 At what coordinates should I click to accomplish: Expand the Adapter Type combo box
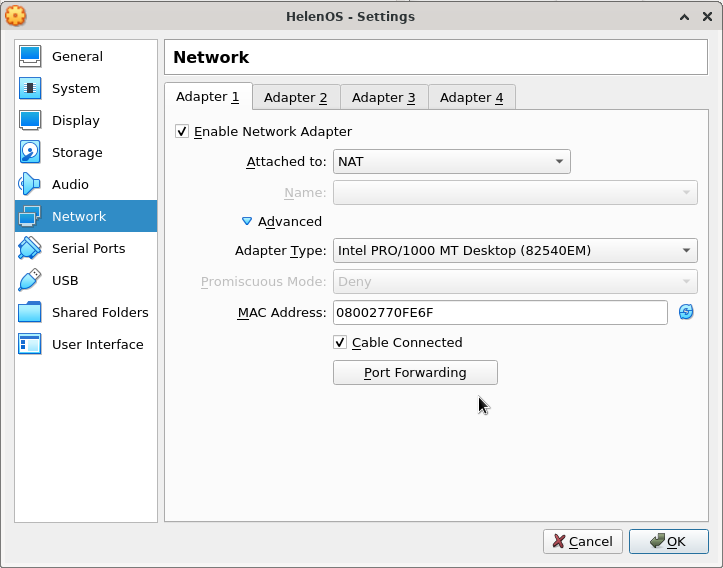click(515, 251)
